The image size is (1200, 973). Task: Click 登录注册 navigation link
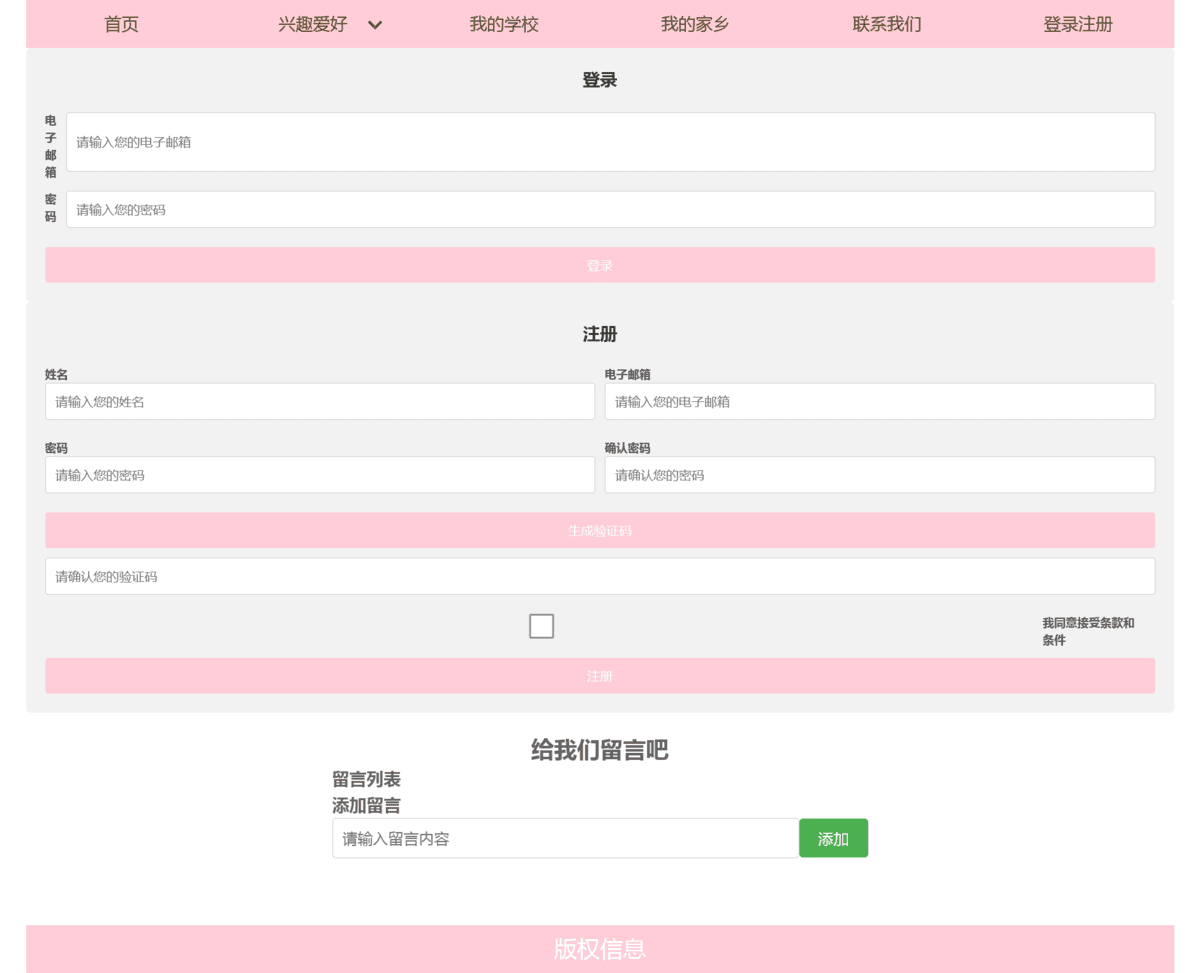(1077, 25)
